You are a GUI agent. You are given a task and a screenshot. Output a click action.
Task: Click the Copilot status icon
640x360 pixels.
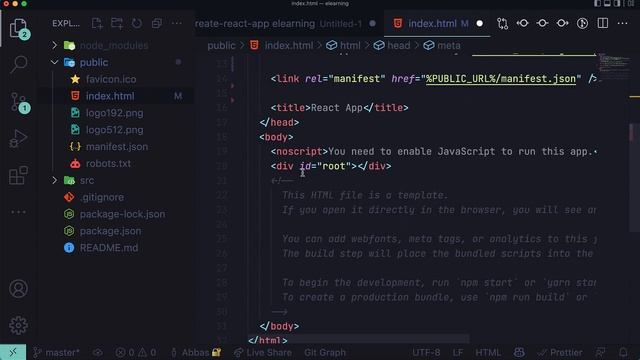pos(519,353)
